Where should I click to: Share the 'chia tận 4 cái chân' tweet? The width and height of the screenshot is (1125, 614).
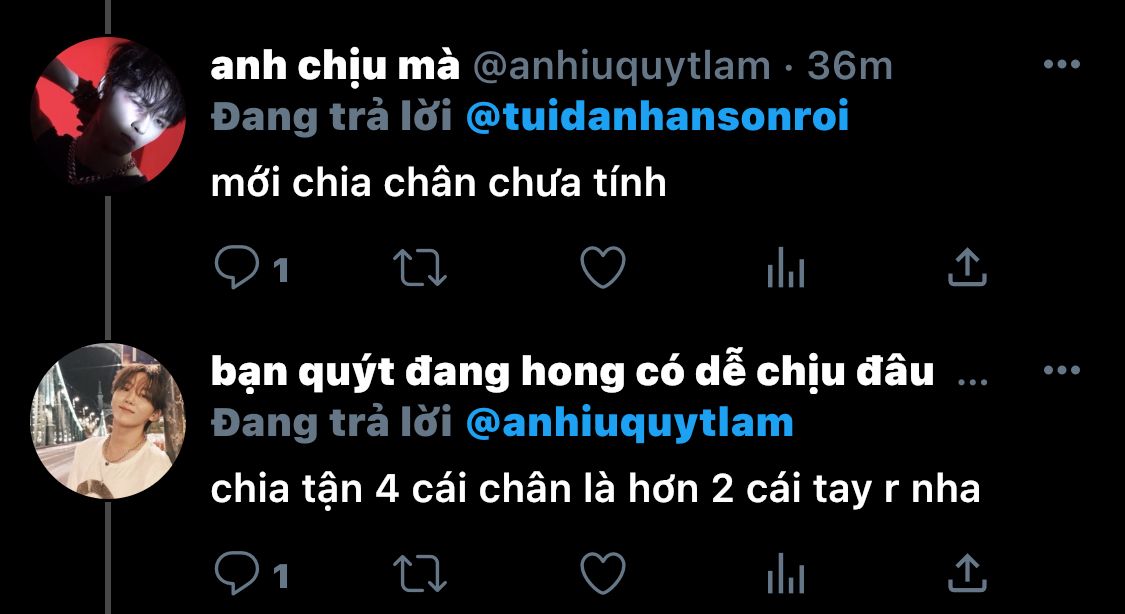pos(967,573)
